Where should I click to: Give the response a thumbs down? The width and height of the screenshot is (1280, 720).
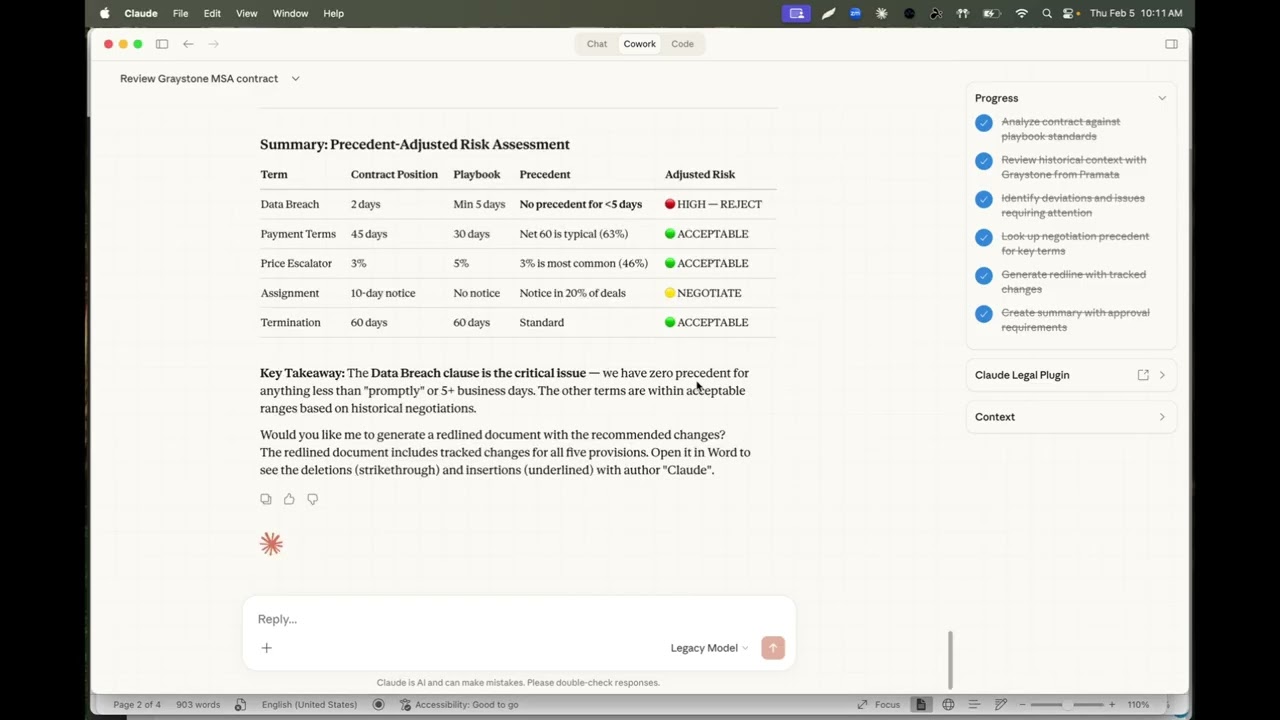click(x=313, y=499)
